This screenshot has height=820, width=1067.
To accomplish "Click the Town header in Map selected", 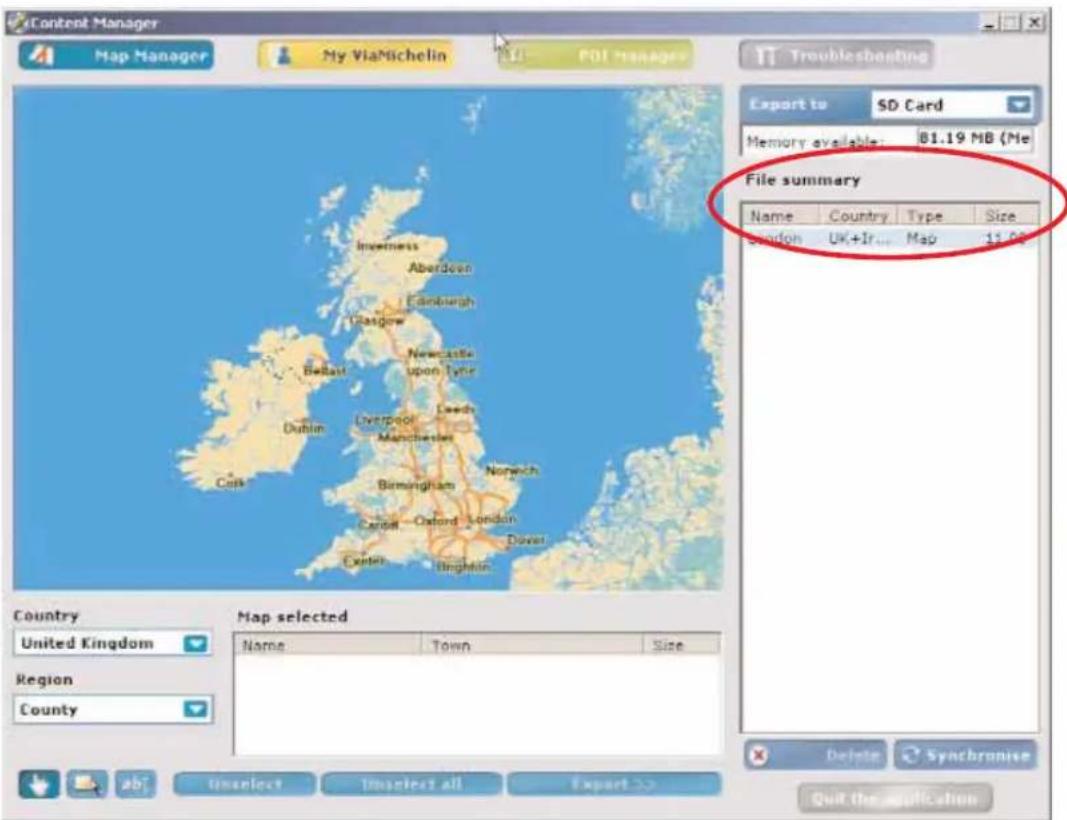I will click(x=532, y=645).
